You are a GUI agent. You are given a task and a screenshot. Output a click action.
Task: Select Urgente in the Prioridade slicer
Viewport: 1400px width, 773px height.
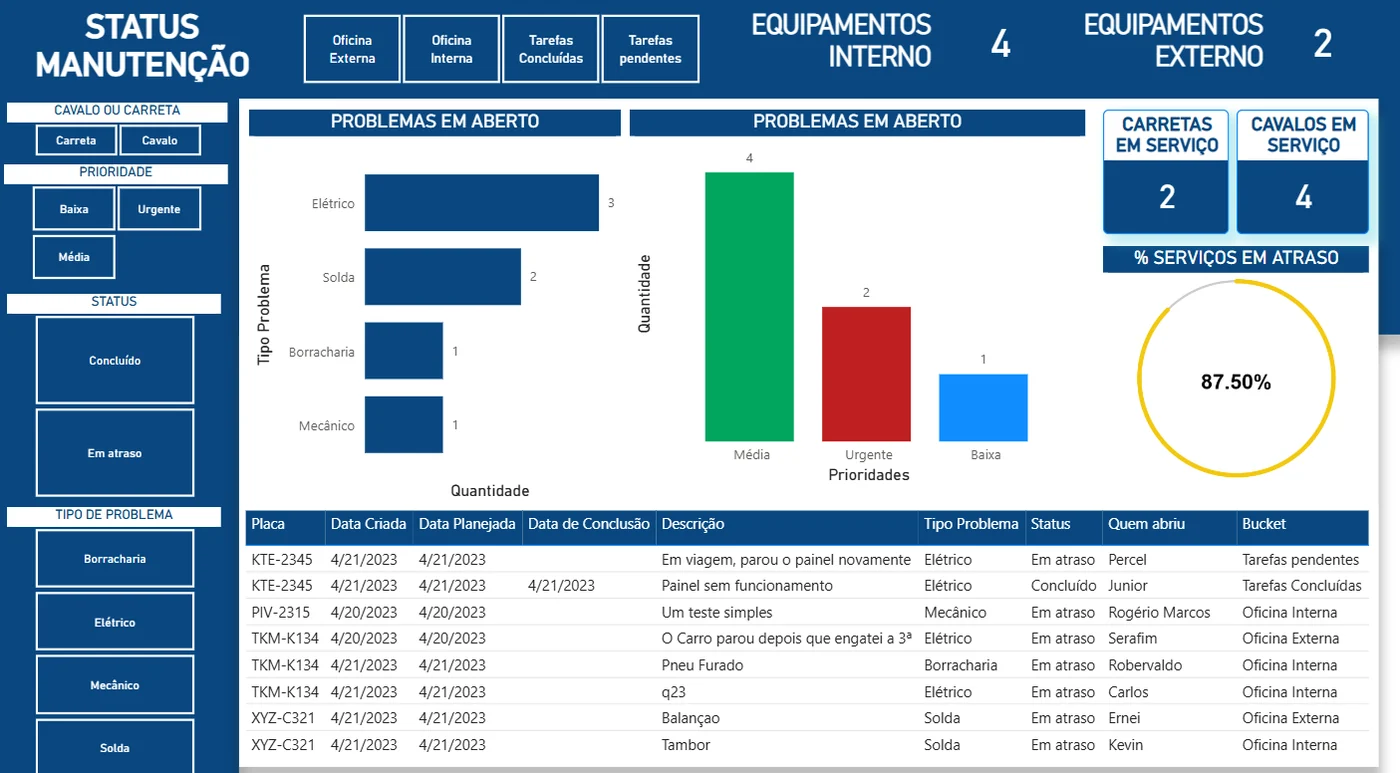(x=159, y=209)
